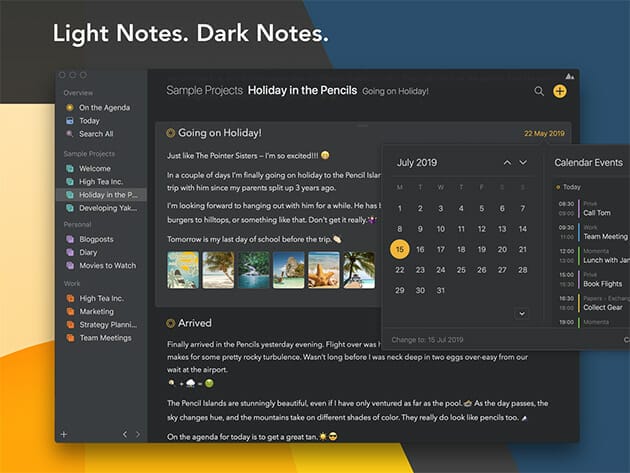630x473 pixels.
Task: Navigate forward with sidebar right arrow
Action: [138, 434]
